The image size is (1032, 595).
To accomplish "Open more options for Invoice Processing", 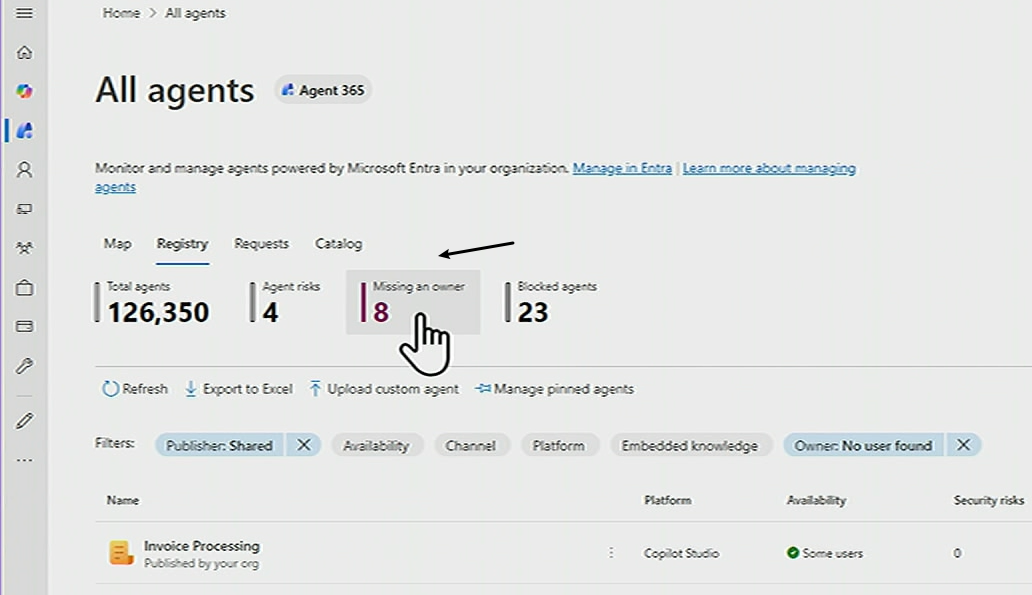I will point(611,553).
